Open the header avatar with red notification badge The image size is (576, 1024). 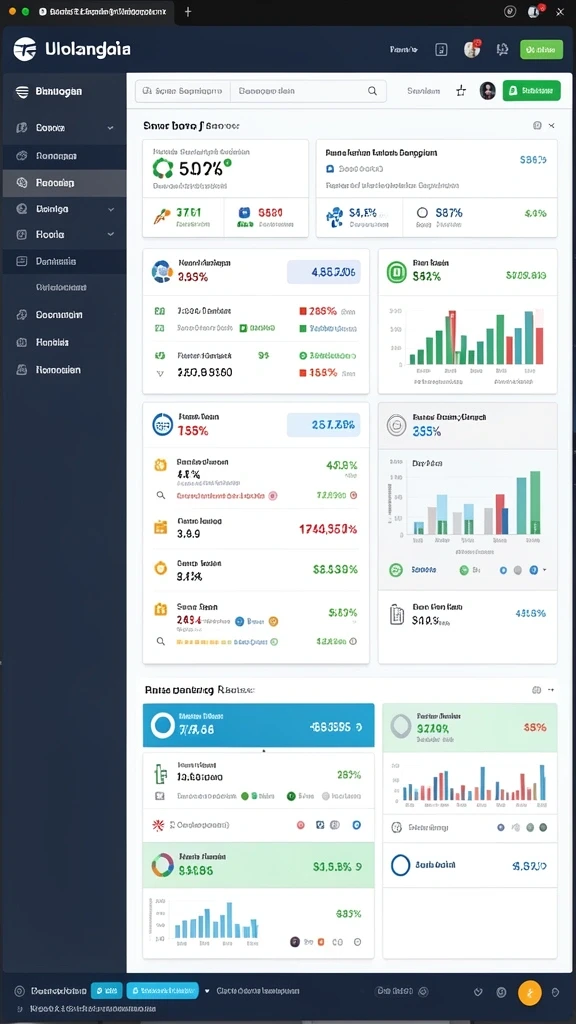tap(472, 49)
